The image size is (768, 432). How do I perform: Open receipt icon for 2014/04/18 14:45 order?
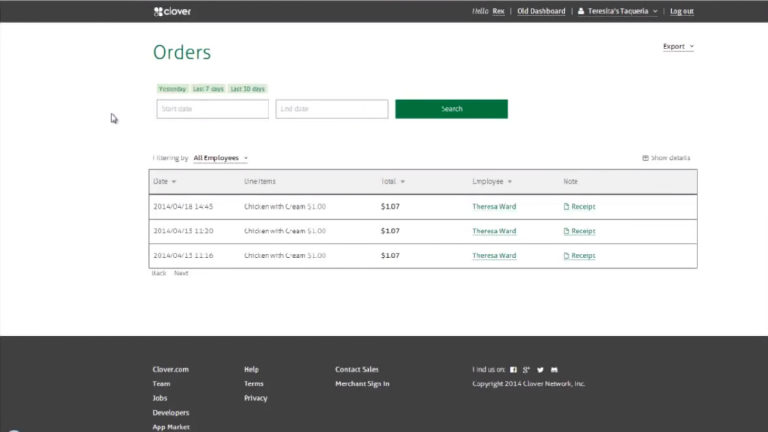click(566, 207)
